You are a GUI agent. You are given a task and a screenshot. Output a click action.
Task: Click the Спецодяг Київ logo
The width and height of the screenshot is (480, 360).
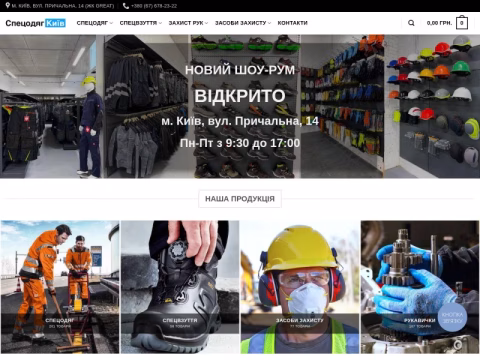pyautogui.click(x=35, y=23)
